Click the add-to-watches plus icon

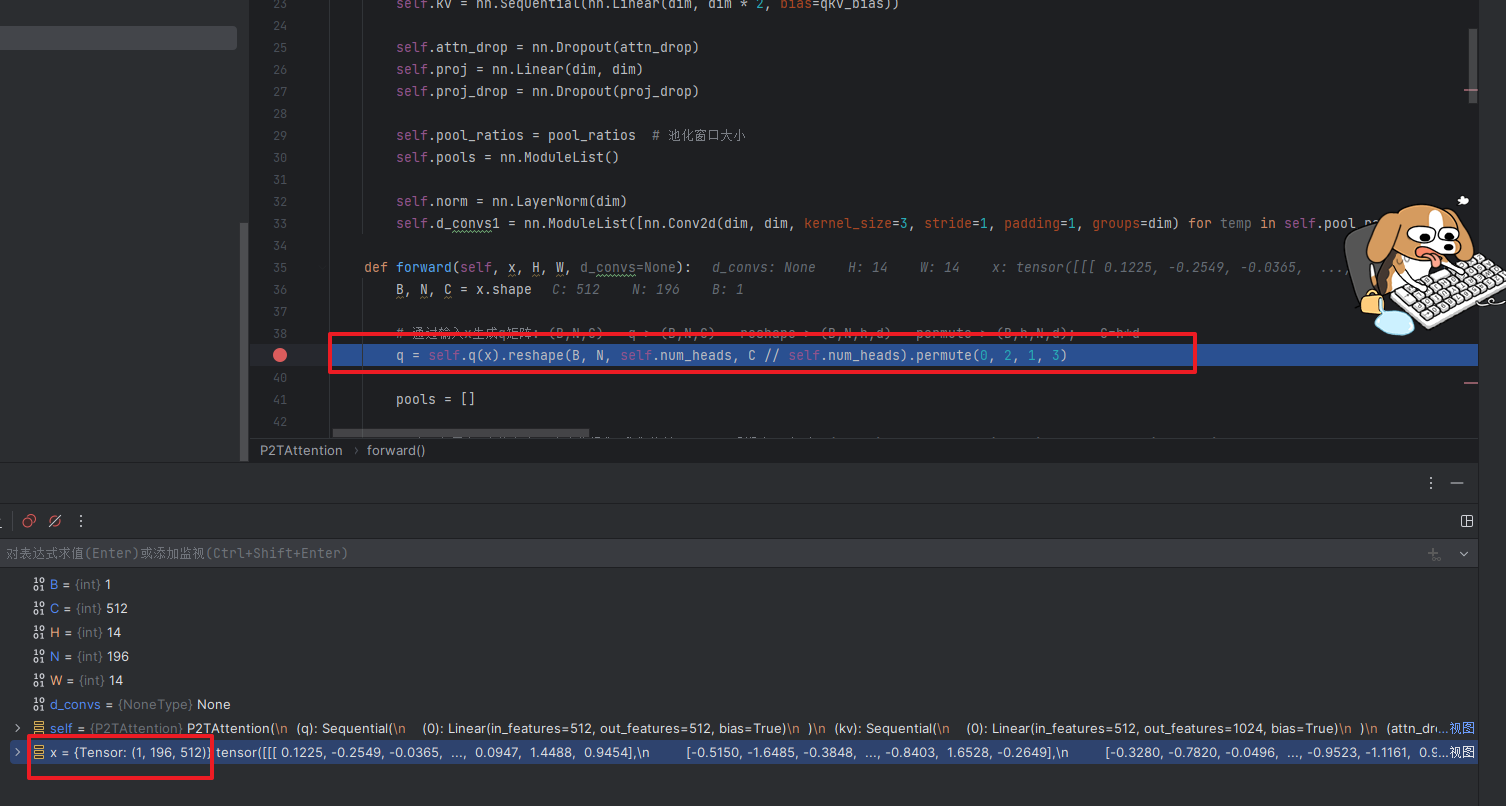[1435, 554]
